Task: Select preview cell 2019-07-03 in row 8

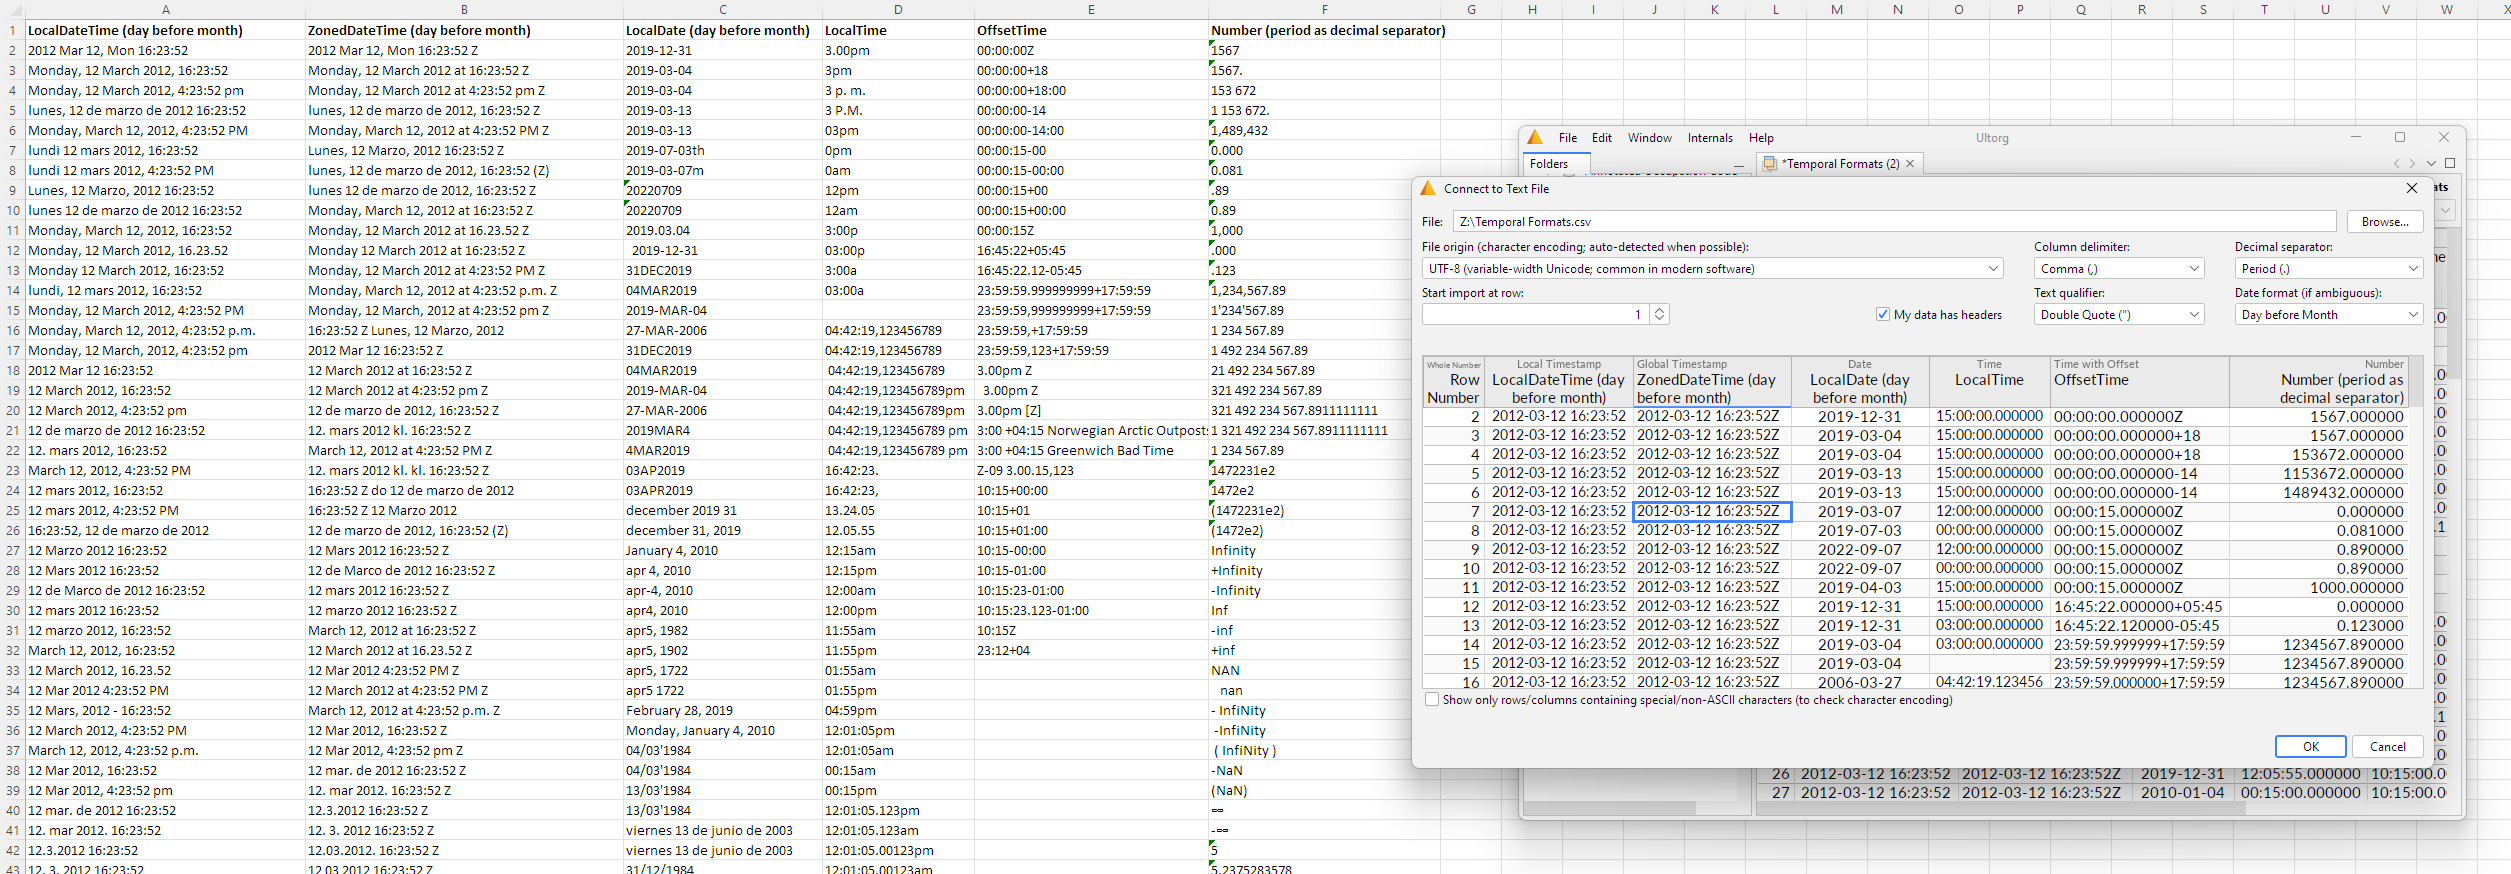Action: click(x=1860, y=531)
